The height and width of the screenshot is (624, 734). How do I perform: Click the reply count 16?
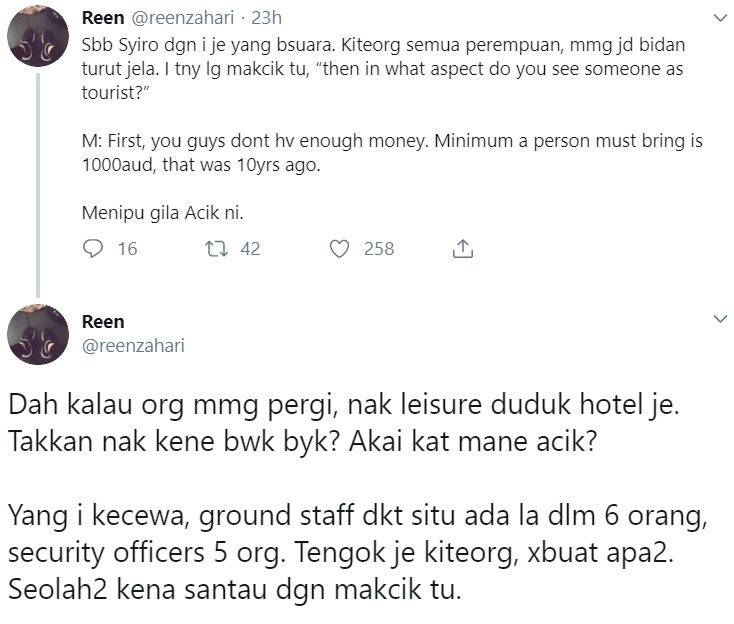pos(127,249)
